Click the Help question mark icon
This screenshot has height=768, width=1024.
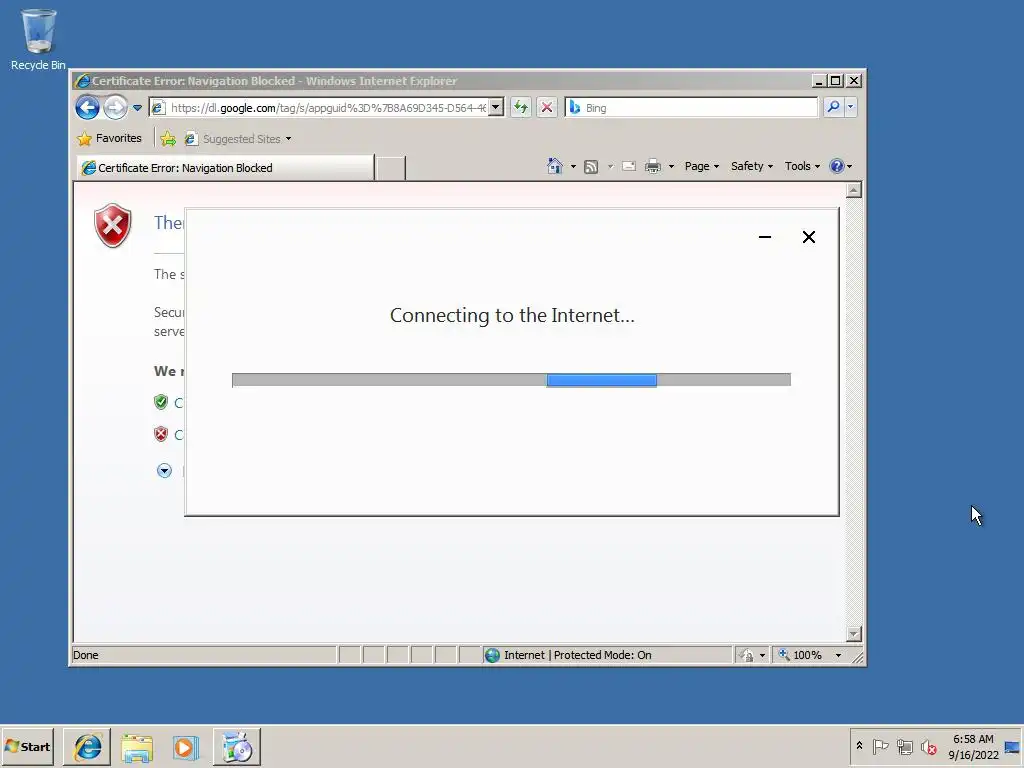coord(837,166)
